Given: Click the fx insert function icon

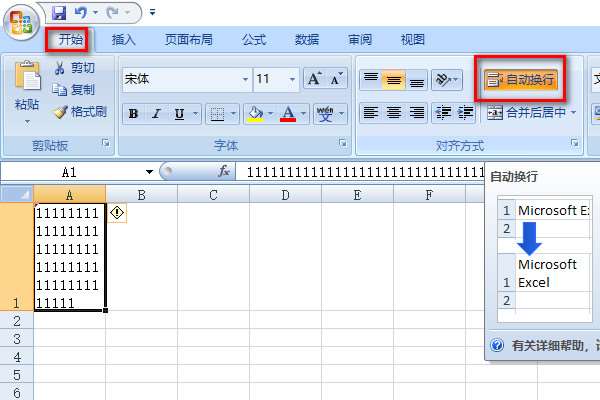Looking at the screenshot, I should pos(224,171).
